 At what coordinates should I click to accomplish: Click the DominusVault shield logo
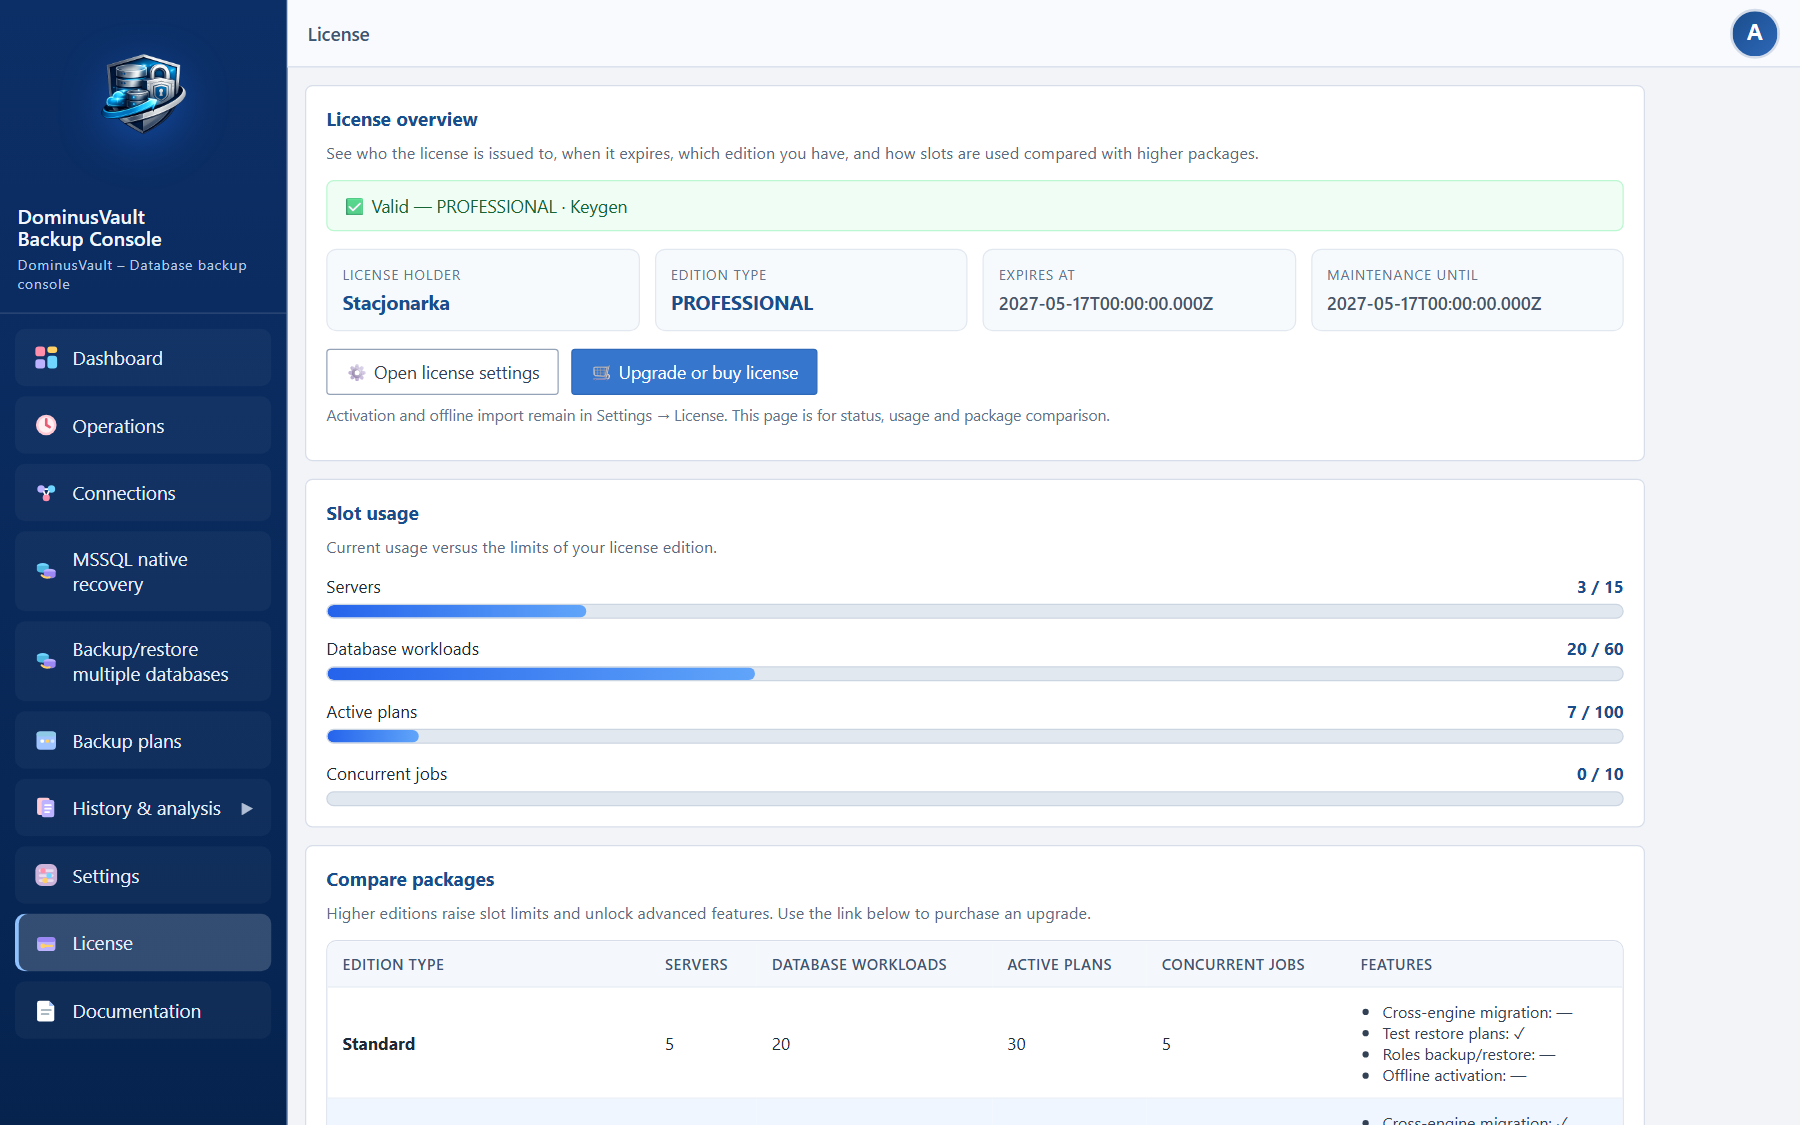coord(144,94)
